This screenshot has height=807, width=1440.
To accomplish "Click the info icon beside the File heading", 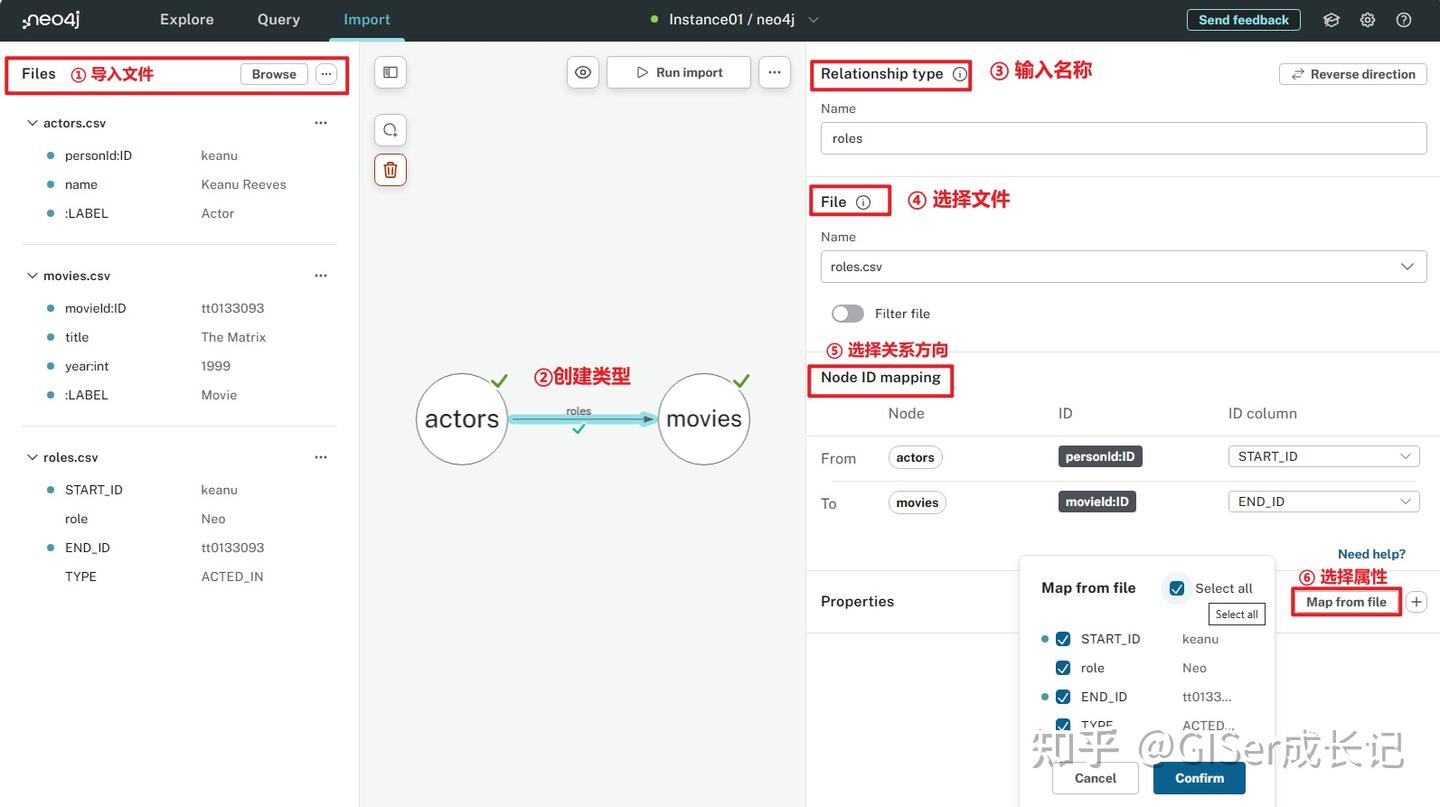I will pyautogui.click(x=862, y=201).
